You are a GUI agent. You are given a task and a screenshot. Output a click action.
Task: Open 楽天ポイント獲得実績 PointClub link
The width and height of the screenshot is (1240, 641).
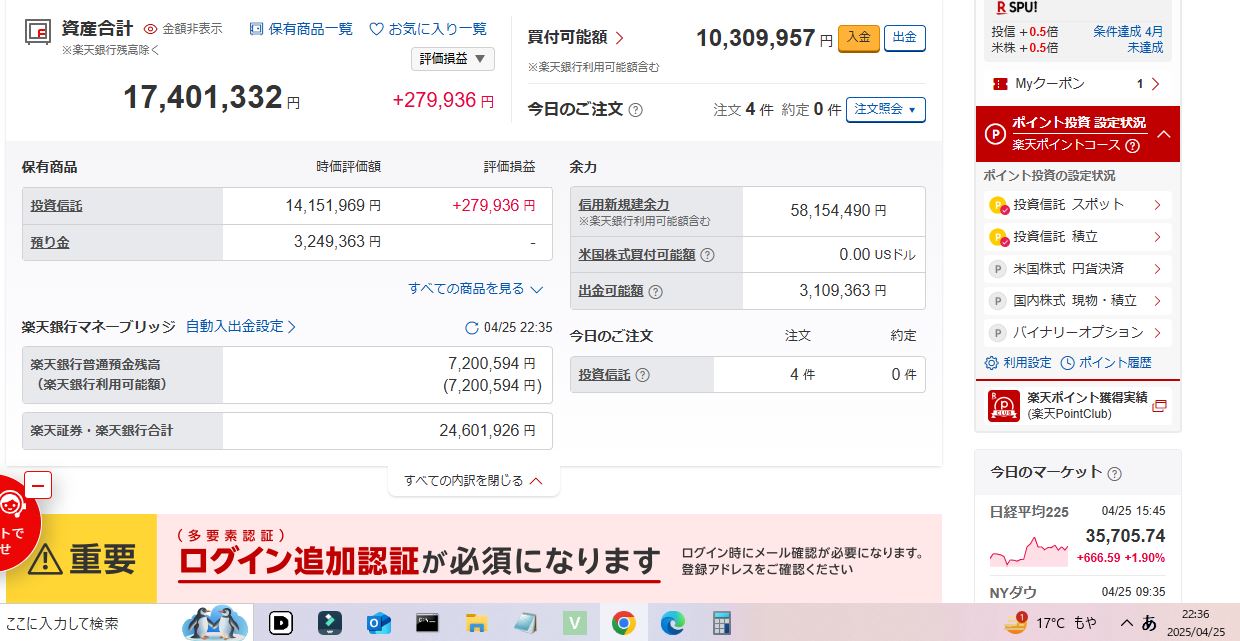point(1077,405)
